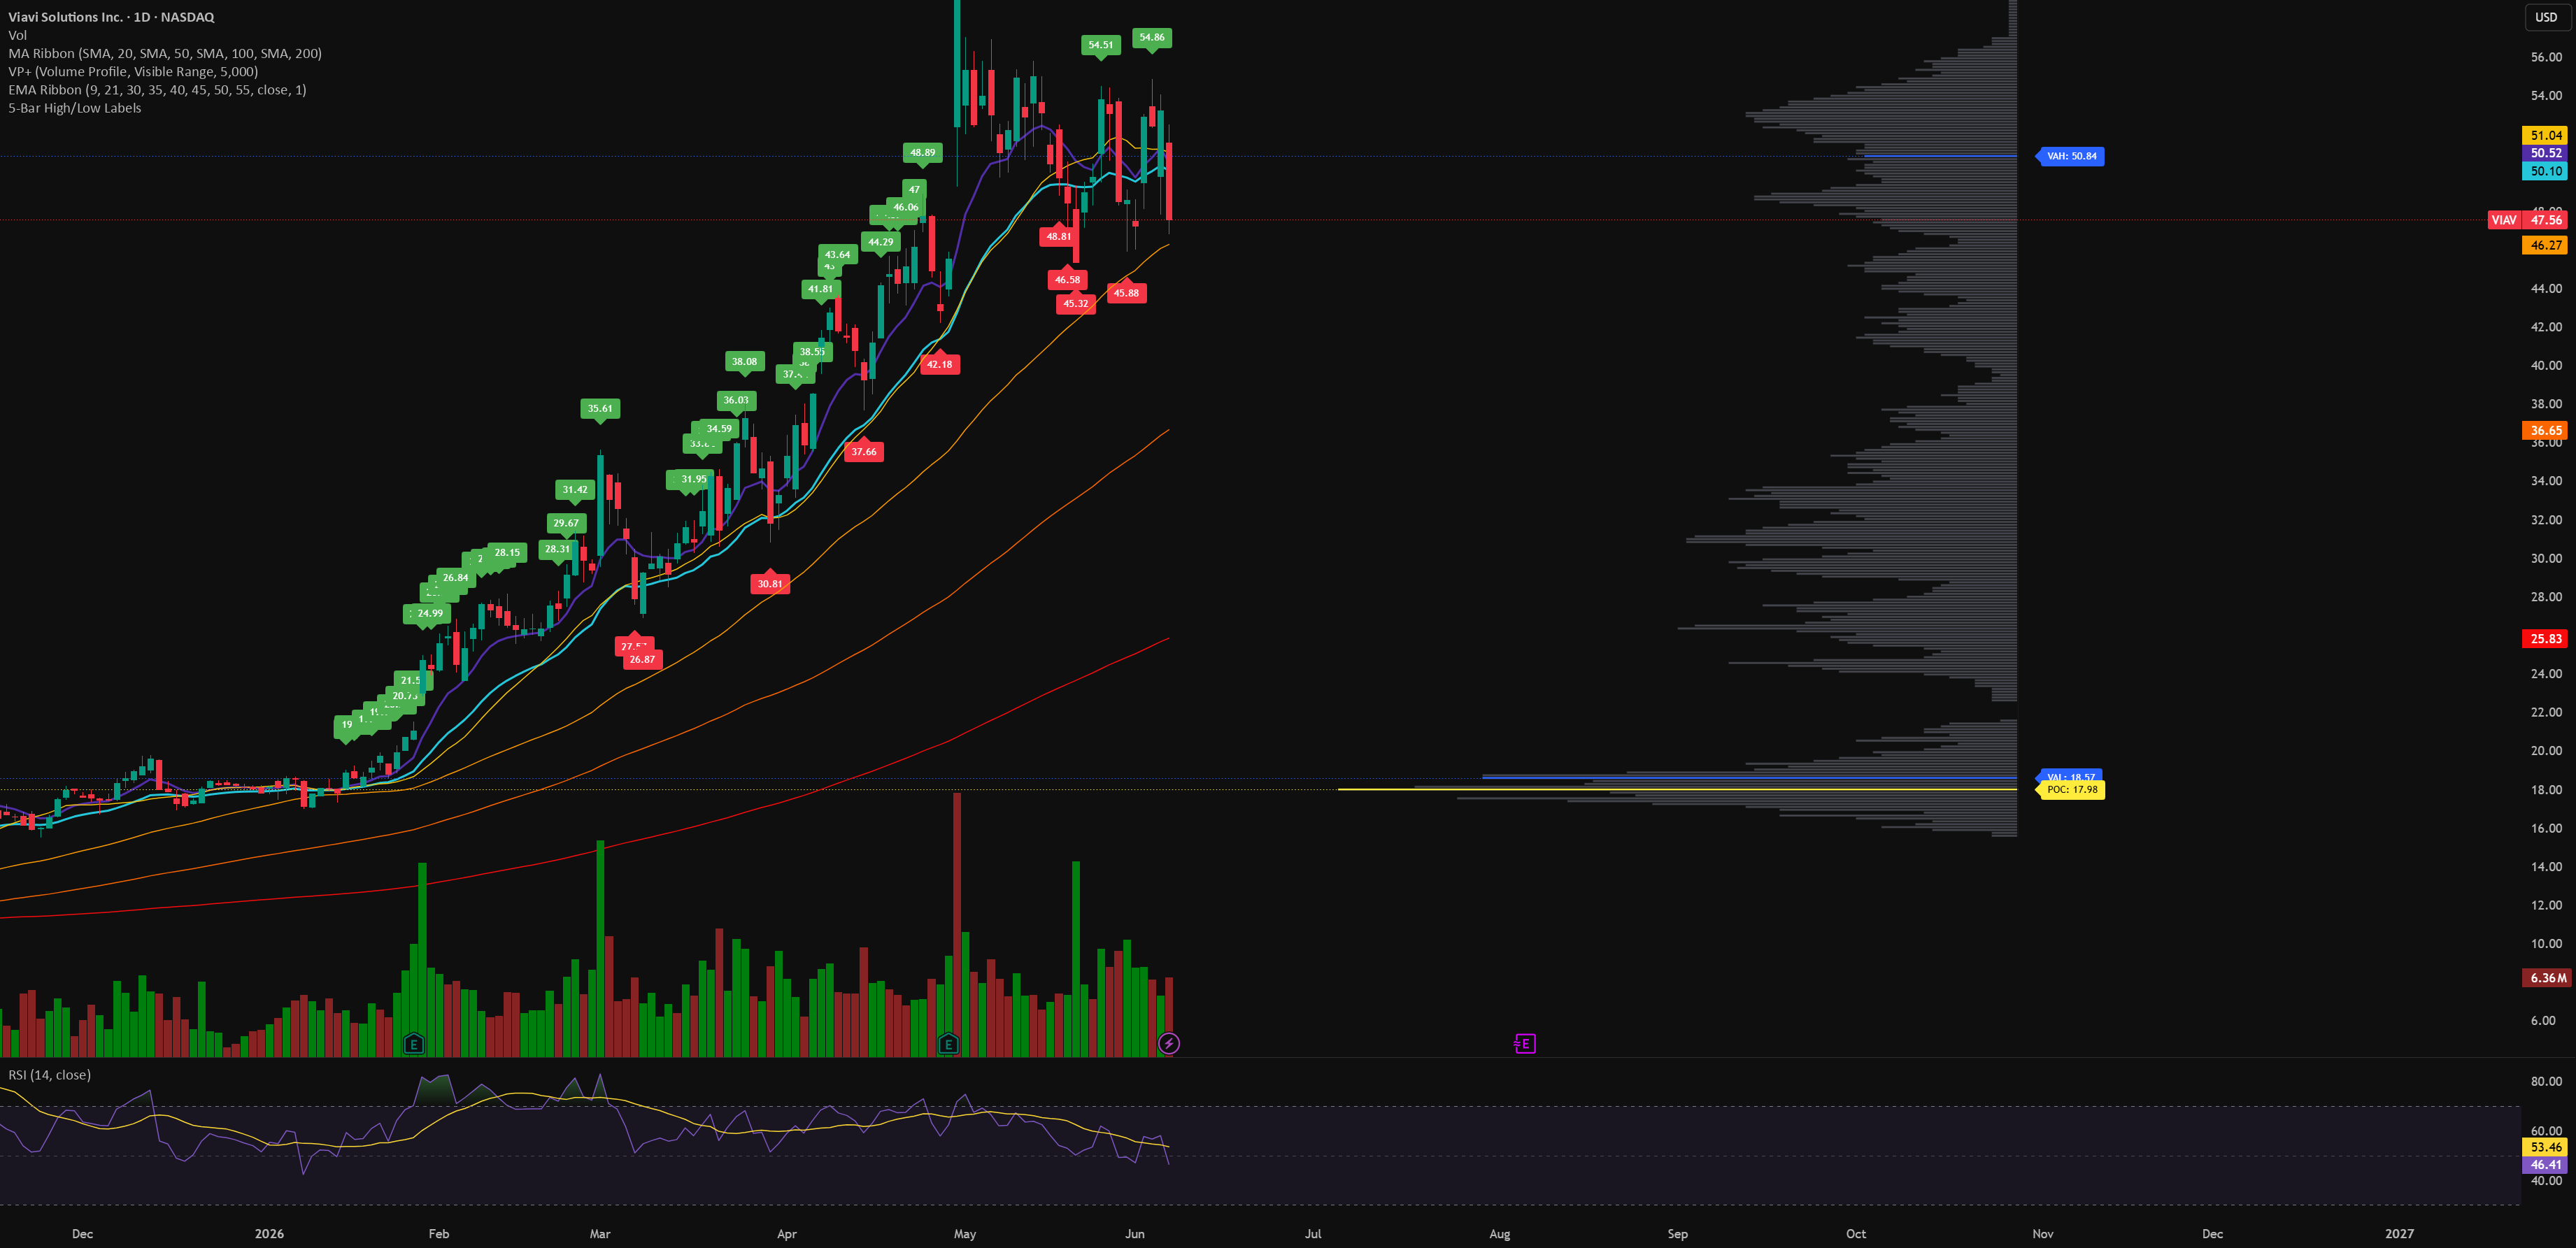The width and height of the screenshot is (2576, 1248).
Task: Click the 6.36M volume label
Action: tap(2546, 978)
